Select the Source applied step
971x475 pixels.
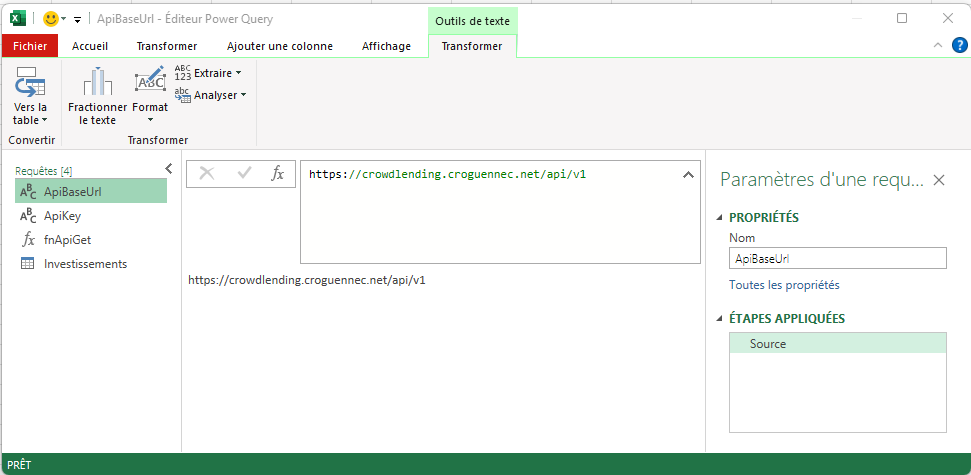(838, 344)
